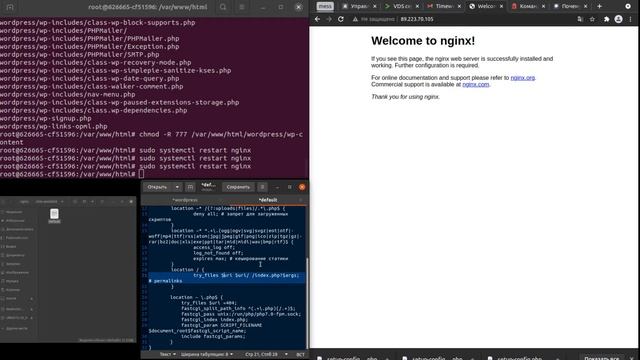Open the line/column position dropdown in status bar
Image resolution: width=640 pixels, height=360 pixels.
[266, 354]
